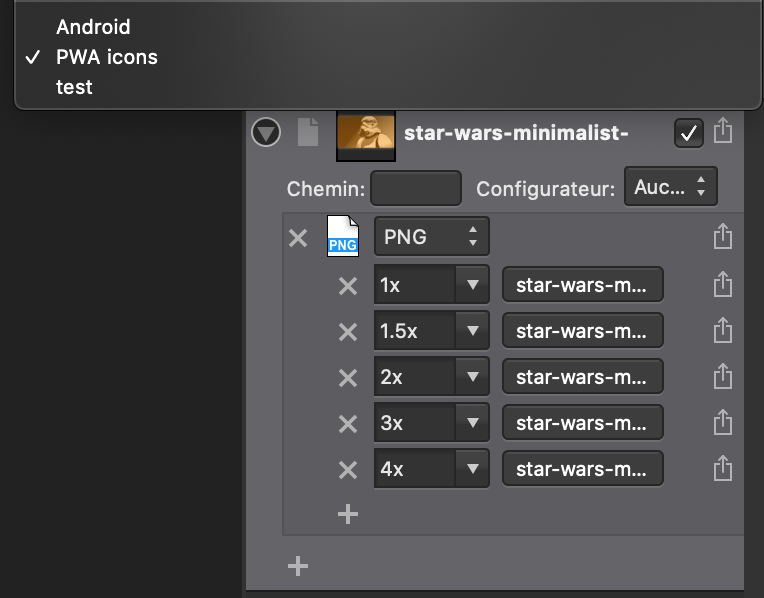Open the 2x scale dropdown arrow
764x598 pixels.
pyautogui.click(x=472, y=376)
